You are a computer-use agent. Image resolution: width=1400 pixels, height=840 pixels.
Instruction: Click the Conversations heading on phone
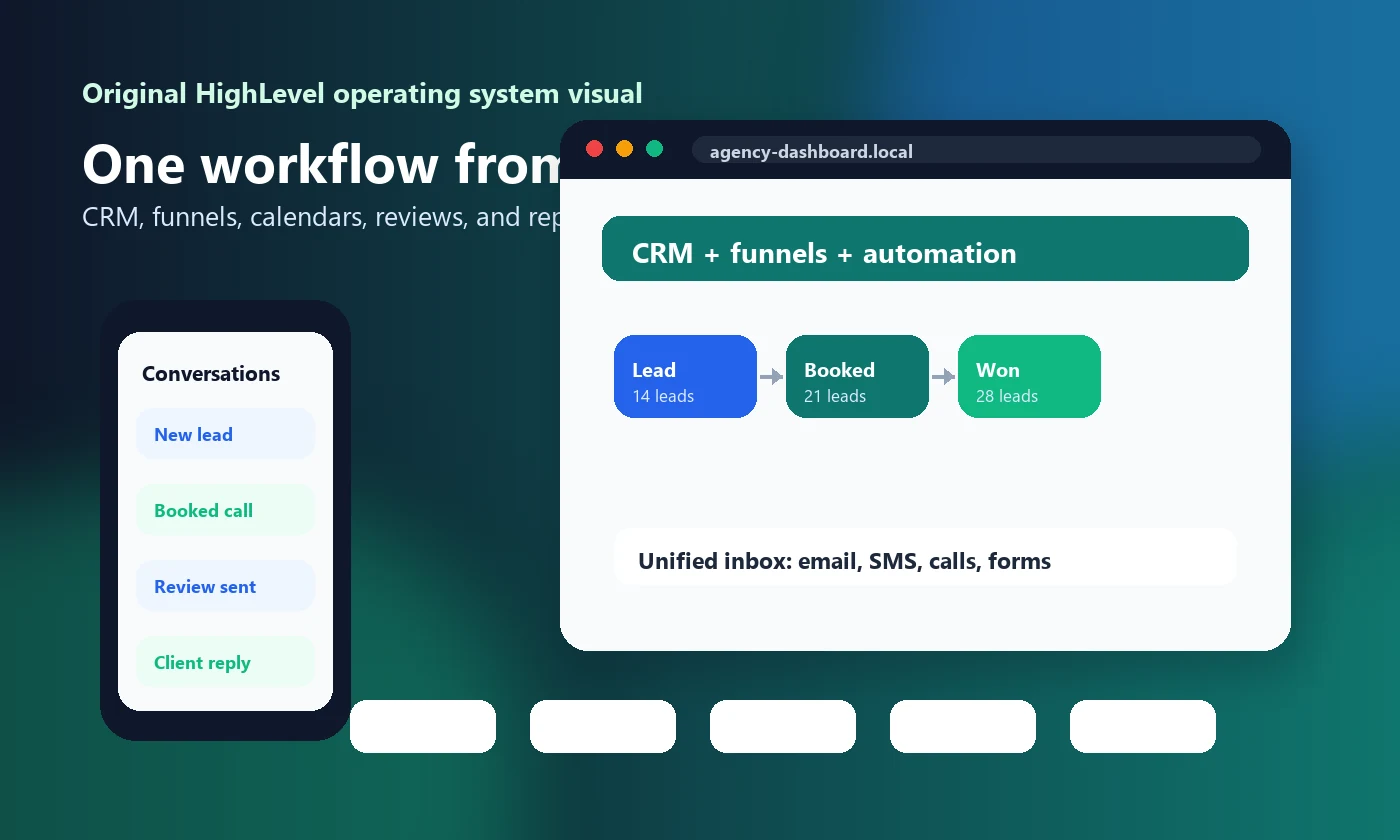pos(211,374)
